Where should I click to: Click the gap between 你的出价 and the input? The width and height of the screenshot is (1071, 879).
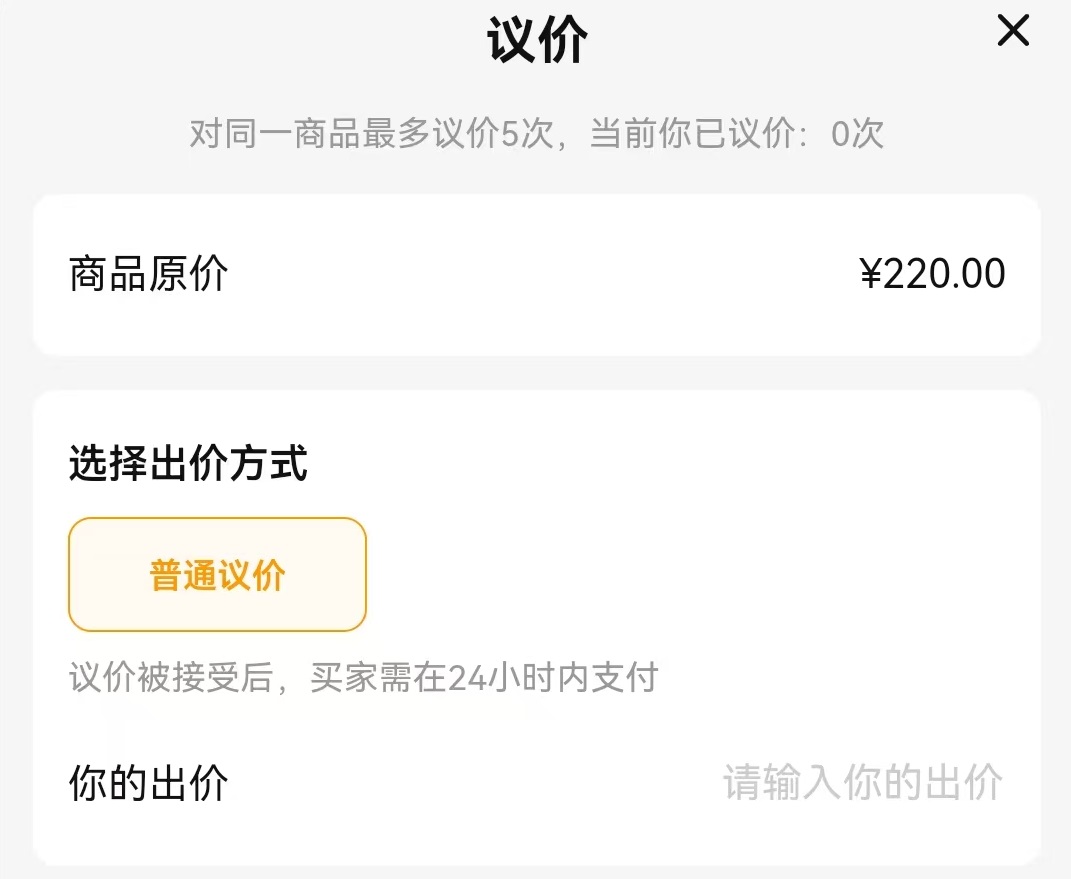click(x=470, y=783)
